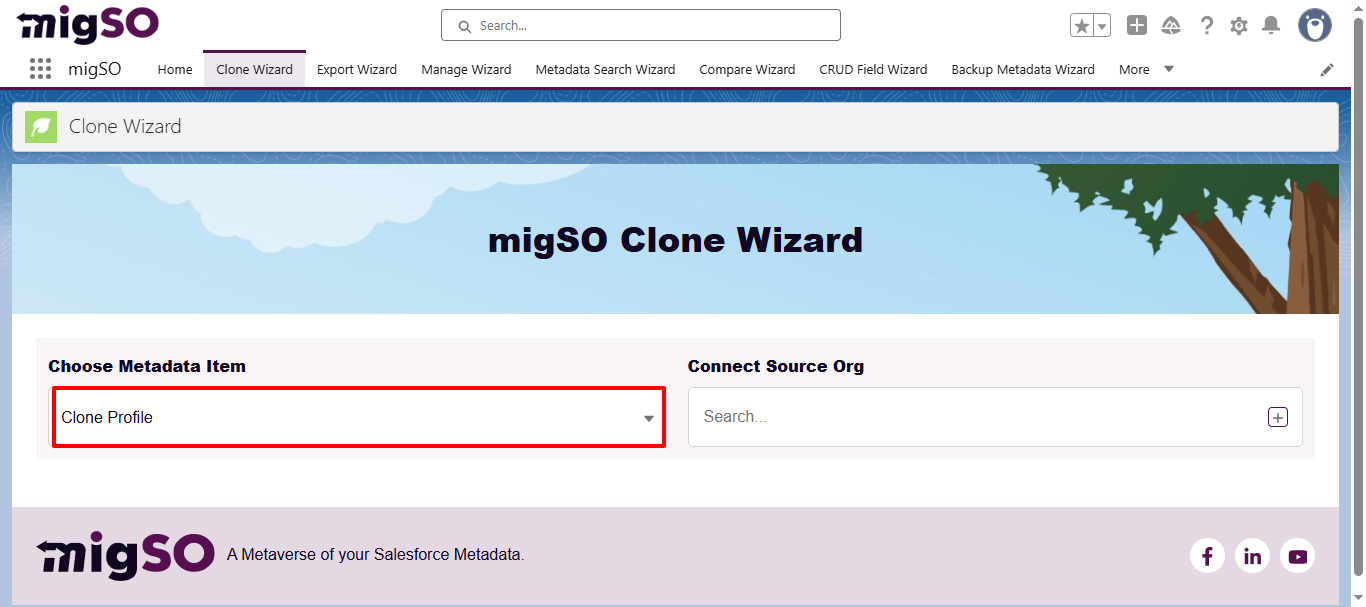Click the Connect Source Org label

pos(776,366)
